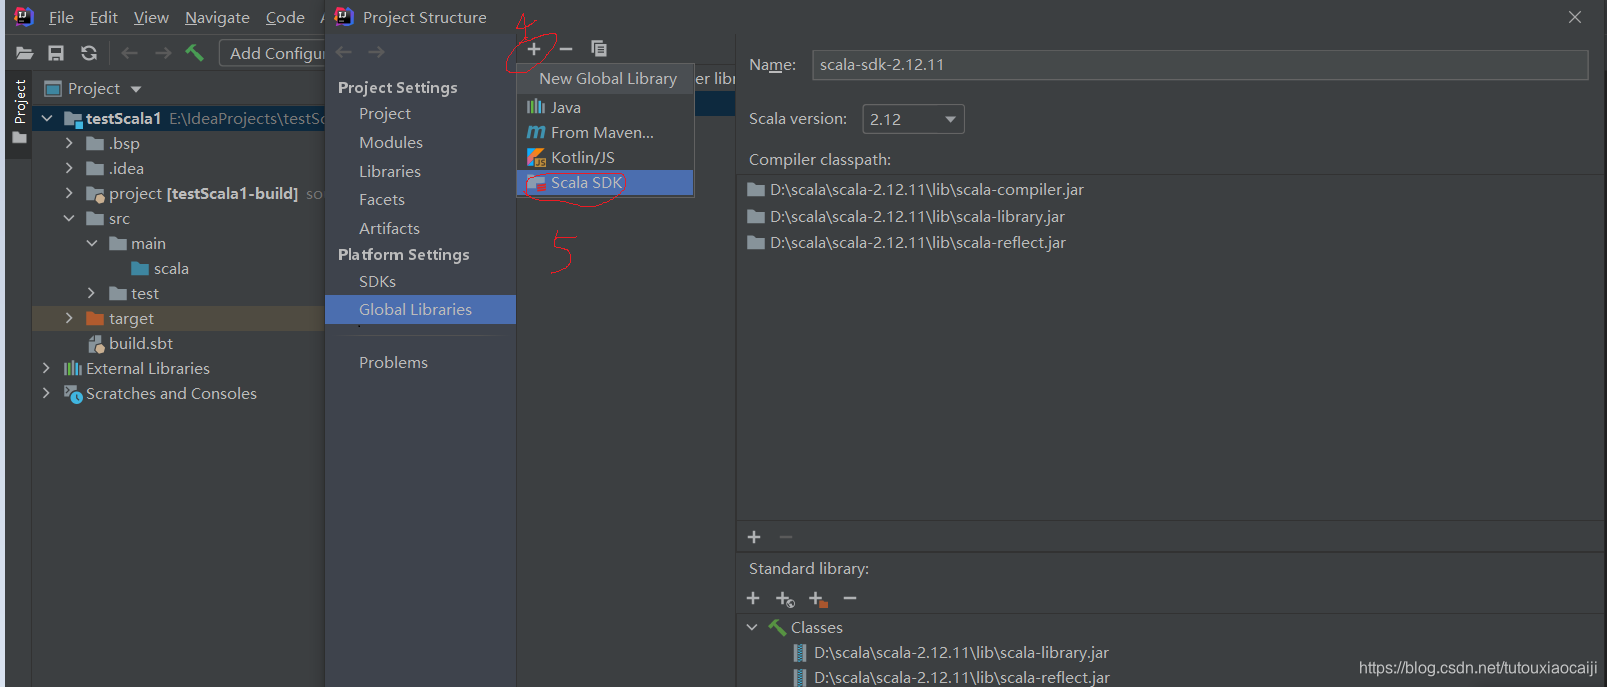Expand External Libraries node
The image size is (1607, 687).
pyautogui.click(x=46, y=368)
